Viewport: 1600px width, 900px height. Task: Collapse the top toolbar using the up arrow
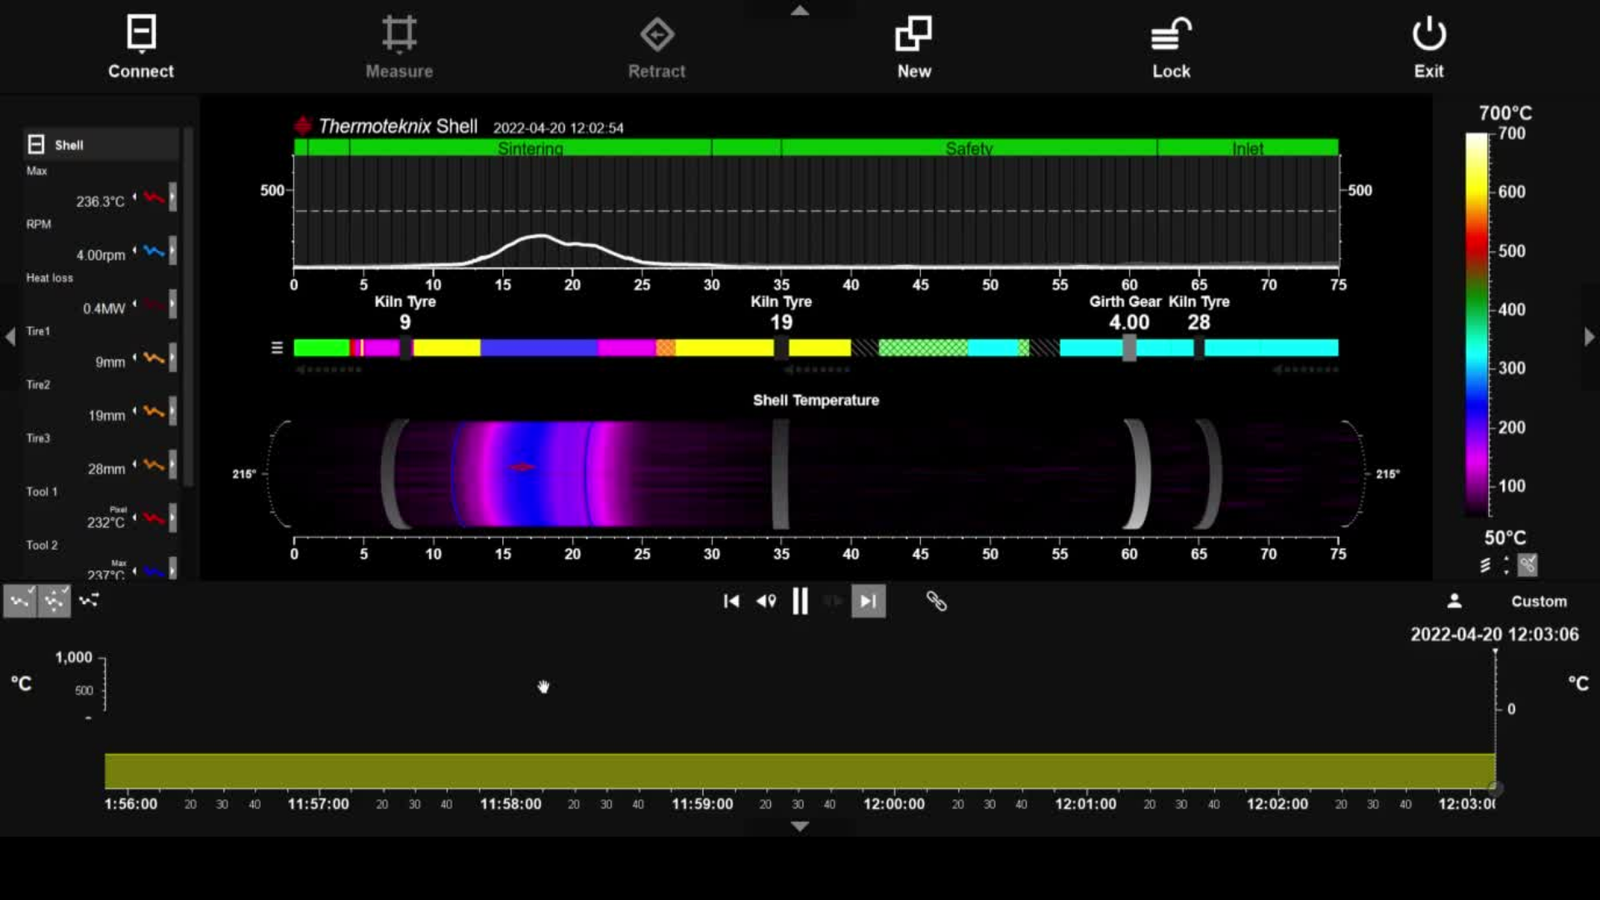tap(799, 10)
